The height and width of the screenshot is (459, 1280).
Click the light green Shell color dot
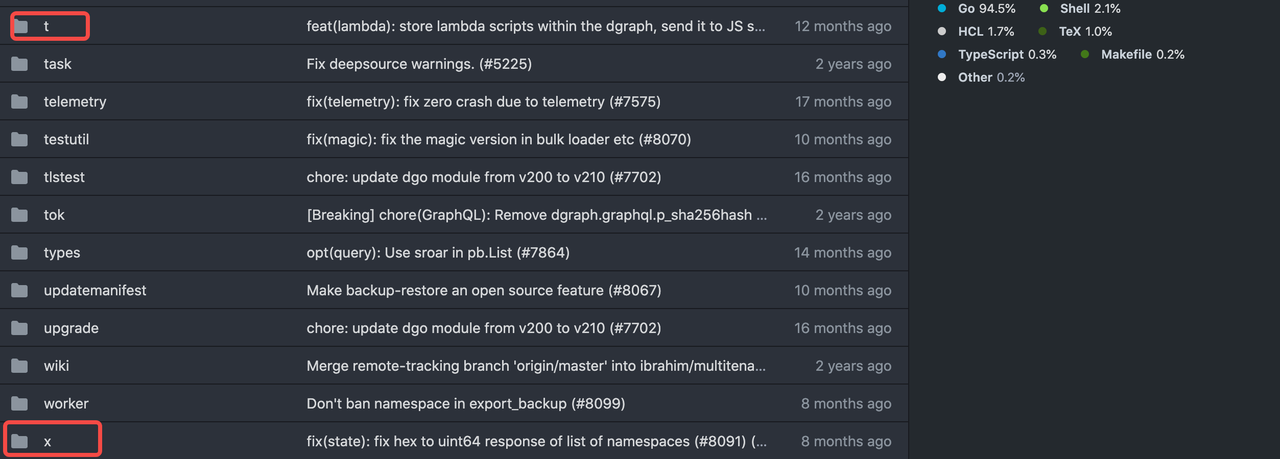click(x=1044, y=8)
